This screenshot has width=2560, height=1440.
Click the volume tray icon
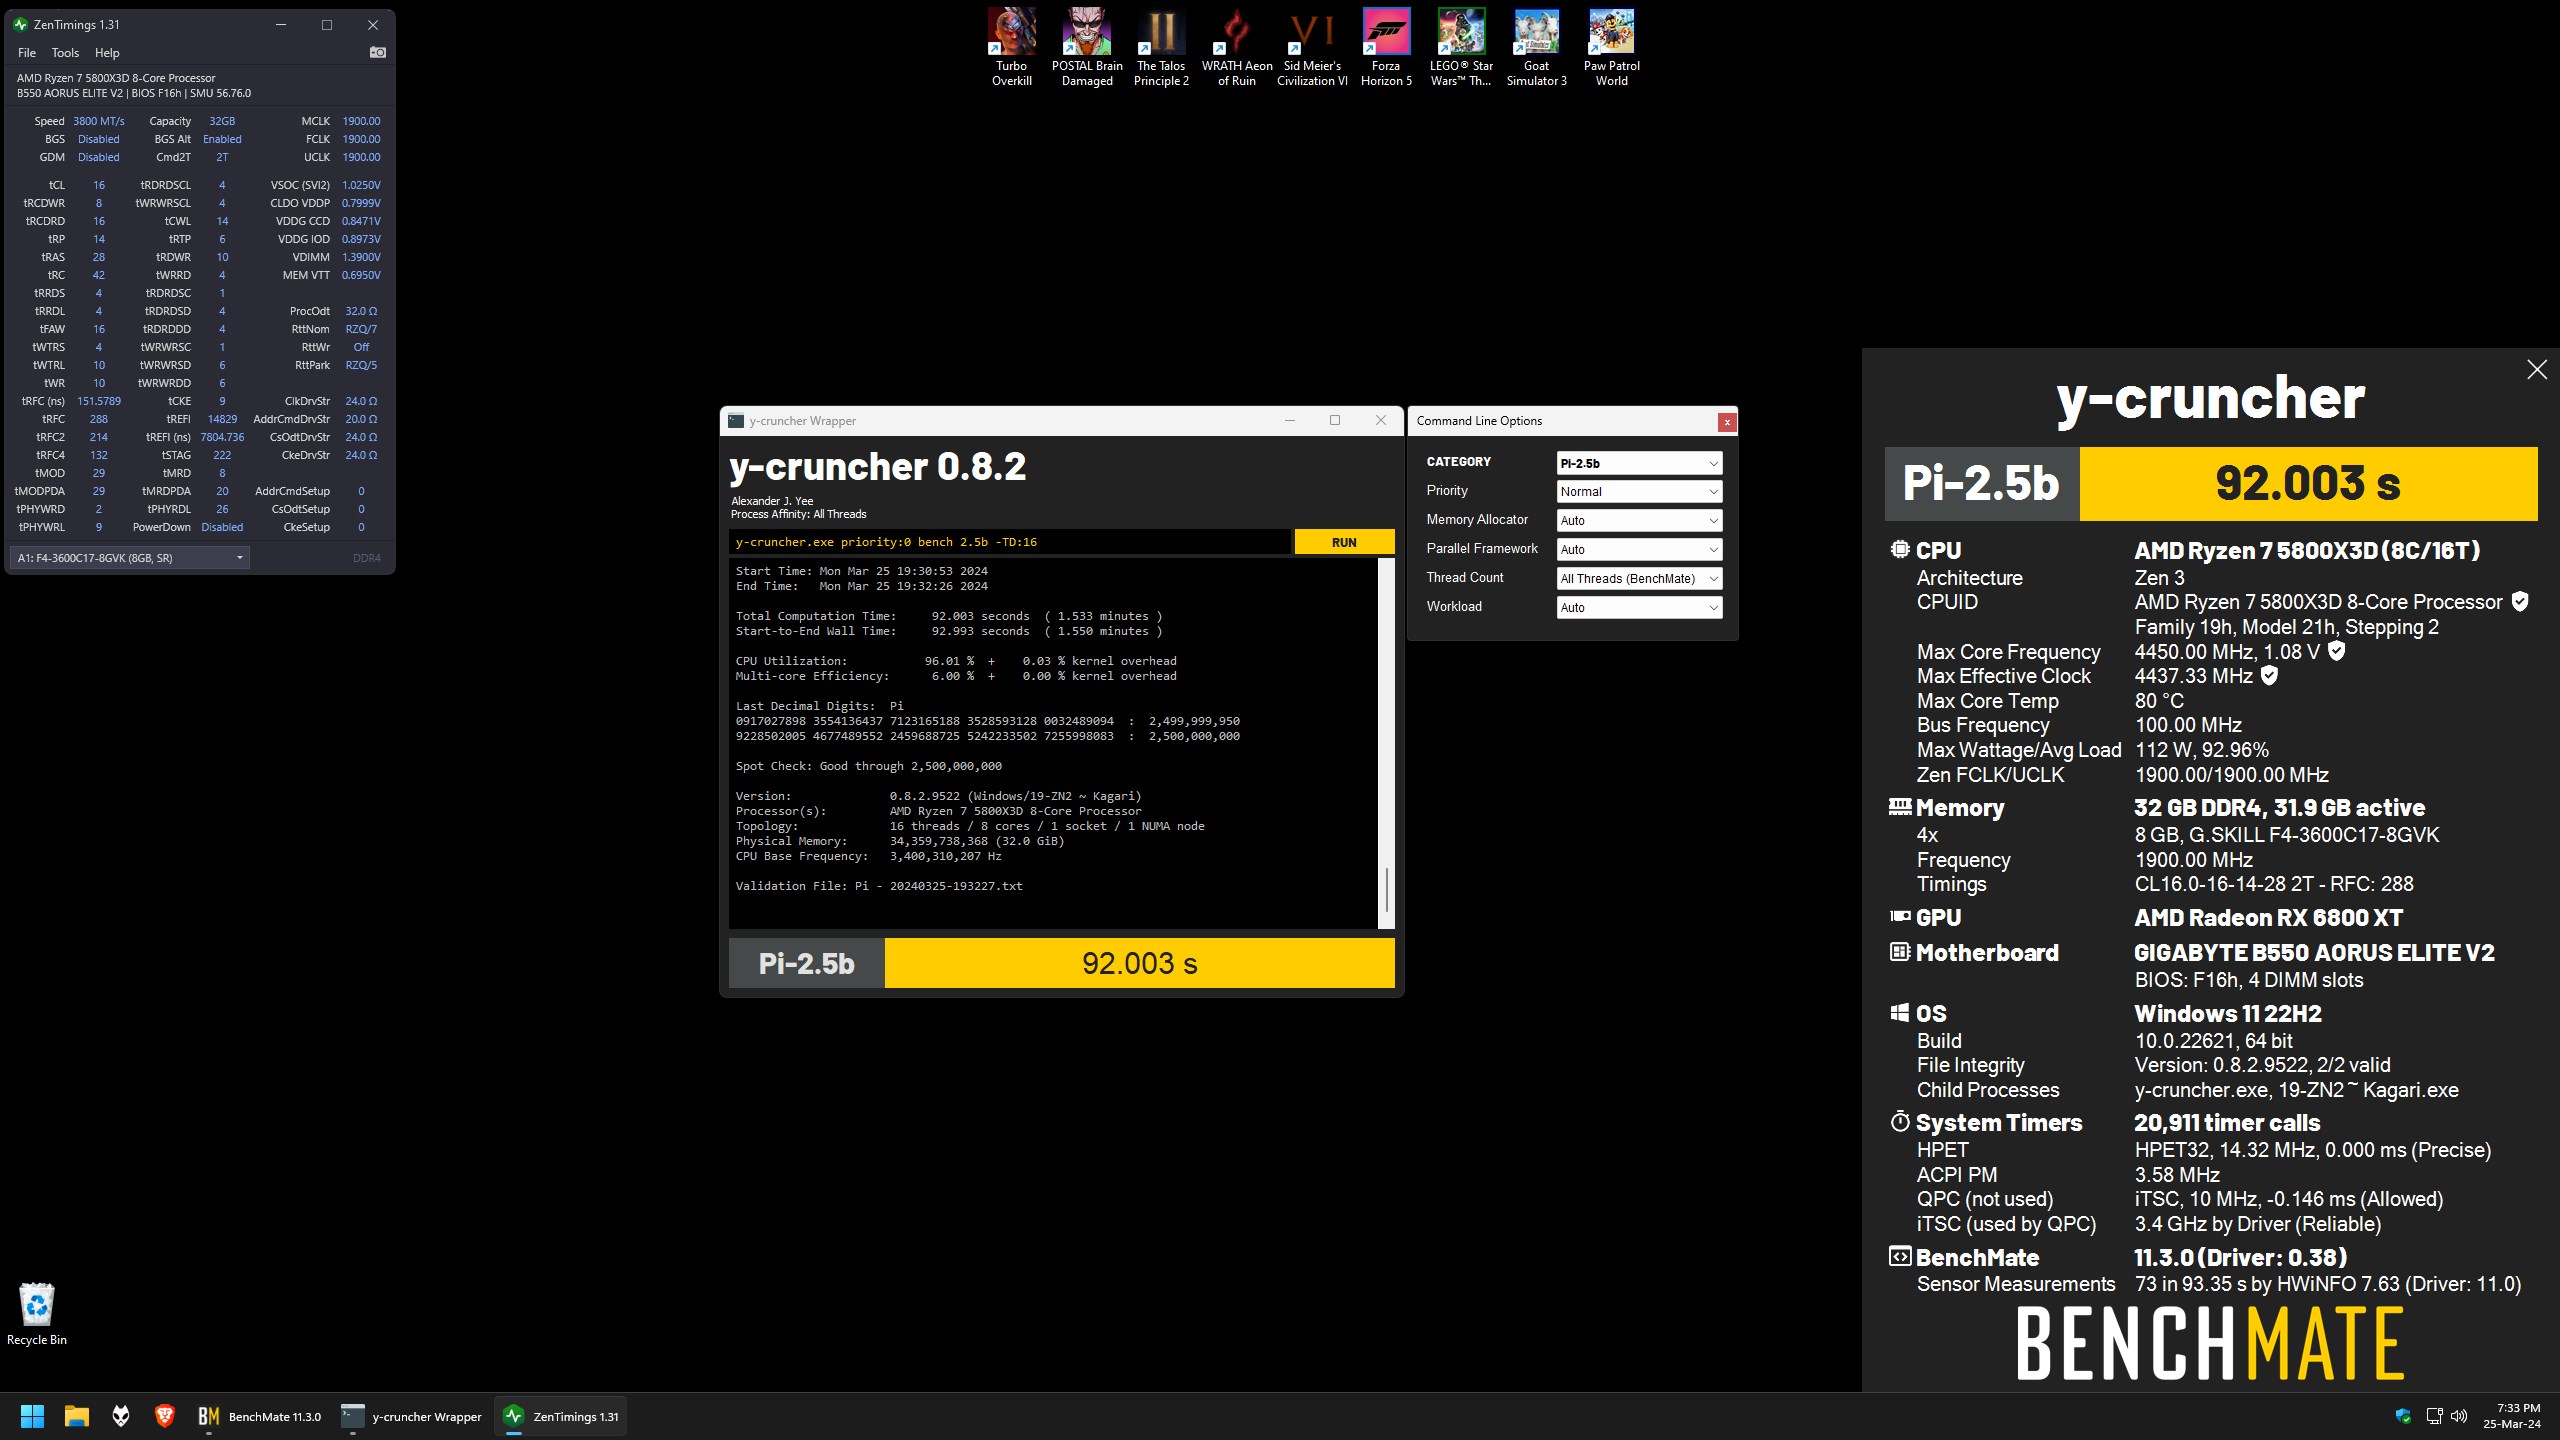2459,1416
